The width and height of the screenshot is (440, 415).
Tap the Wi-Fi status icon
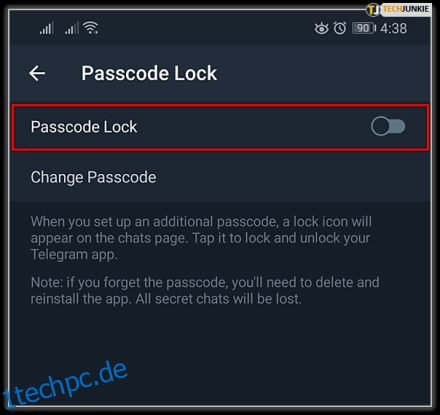[91, 28]
